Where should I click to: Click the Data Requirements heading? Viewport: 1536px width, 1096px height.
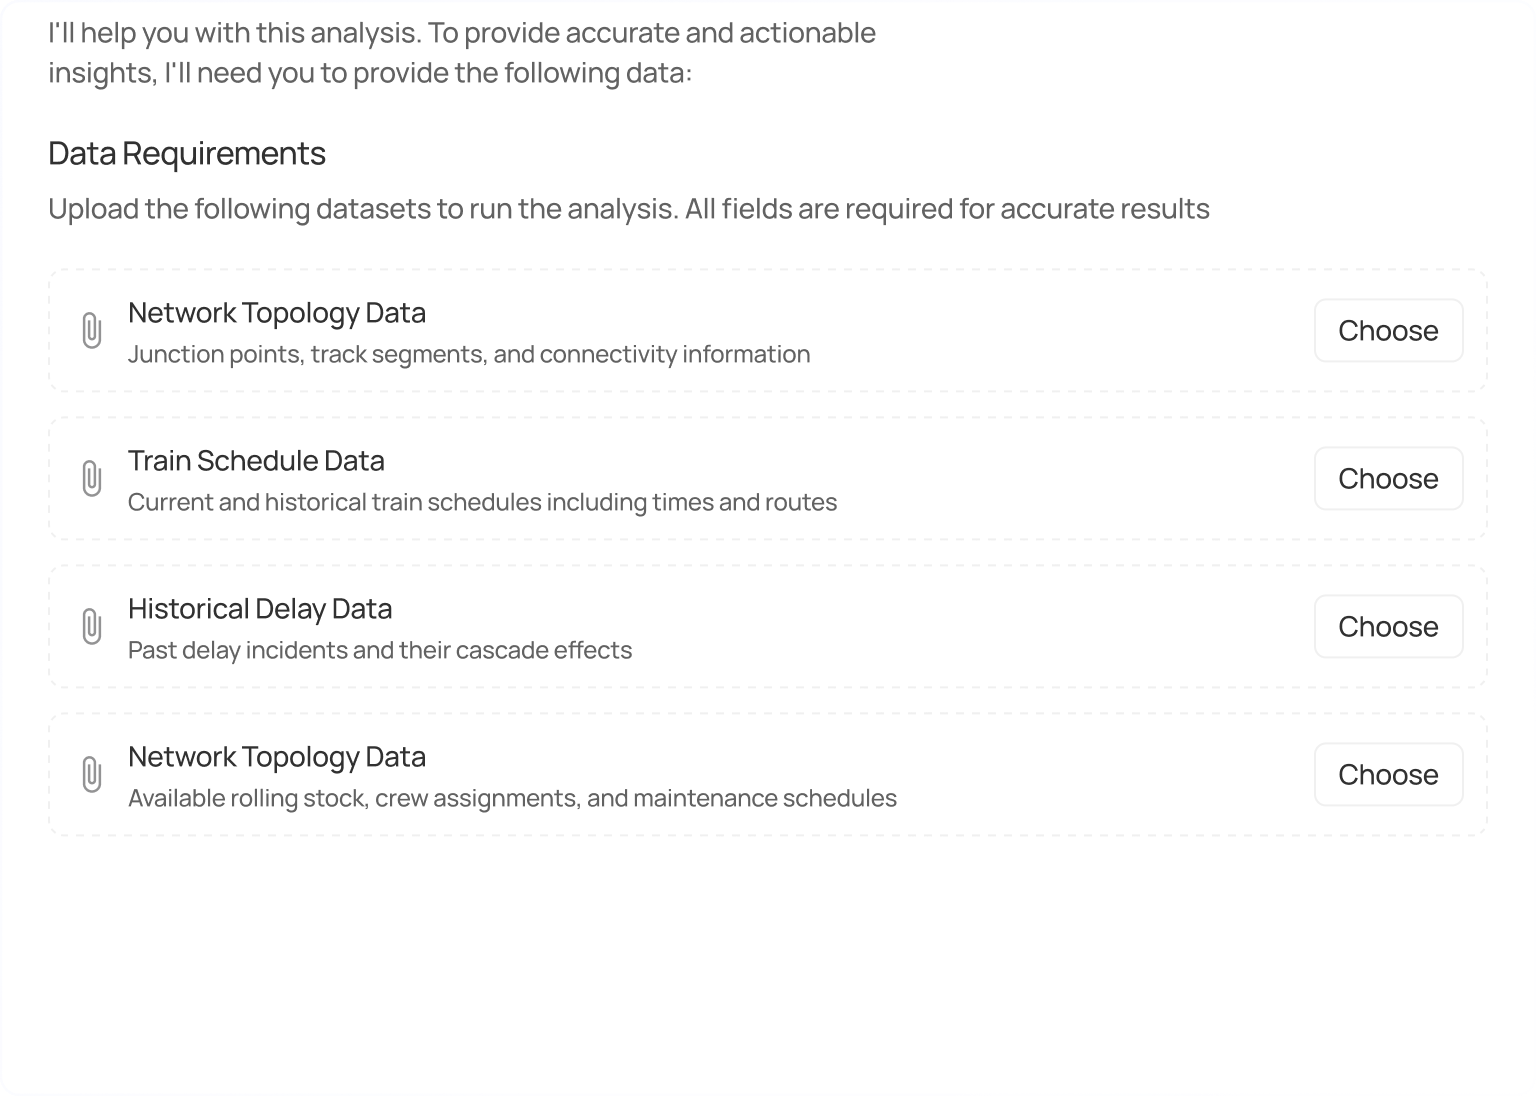click(186, 153)
